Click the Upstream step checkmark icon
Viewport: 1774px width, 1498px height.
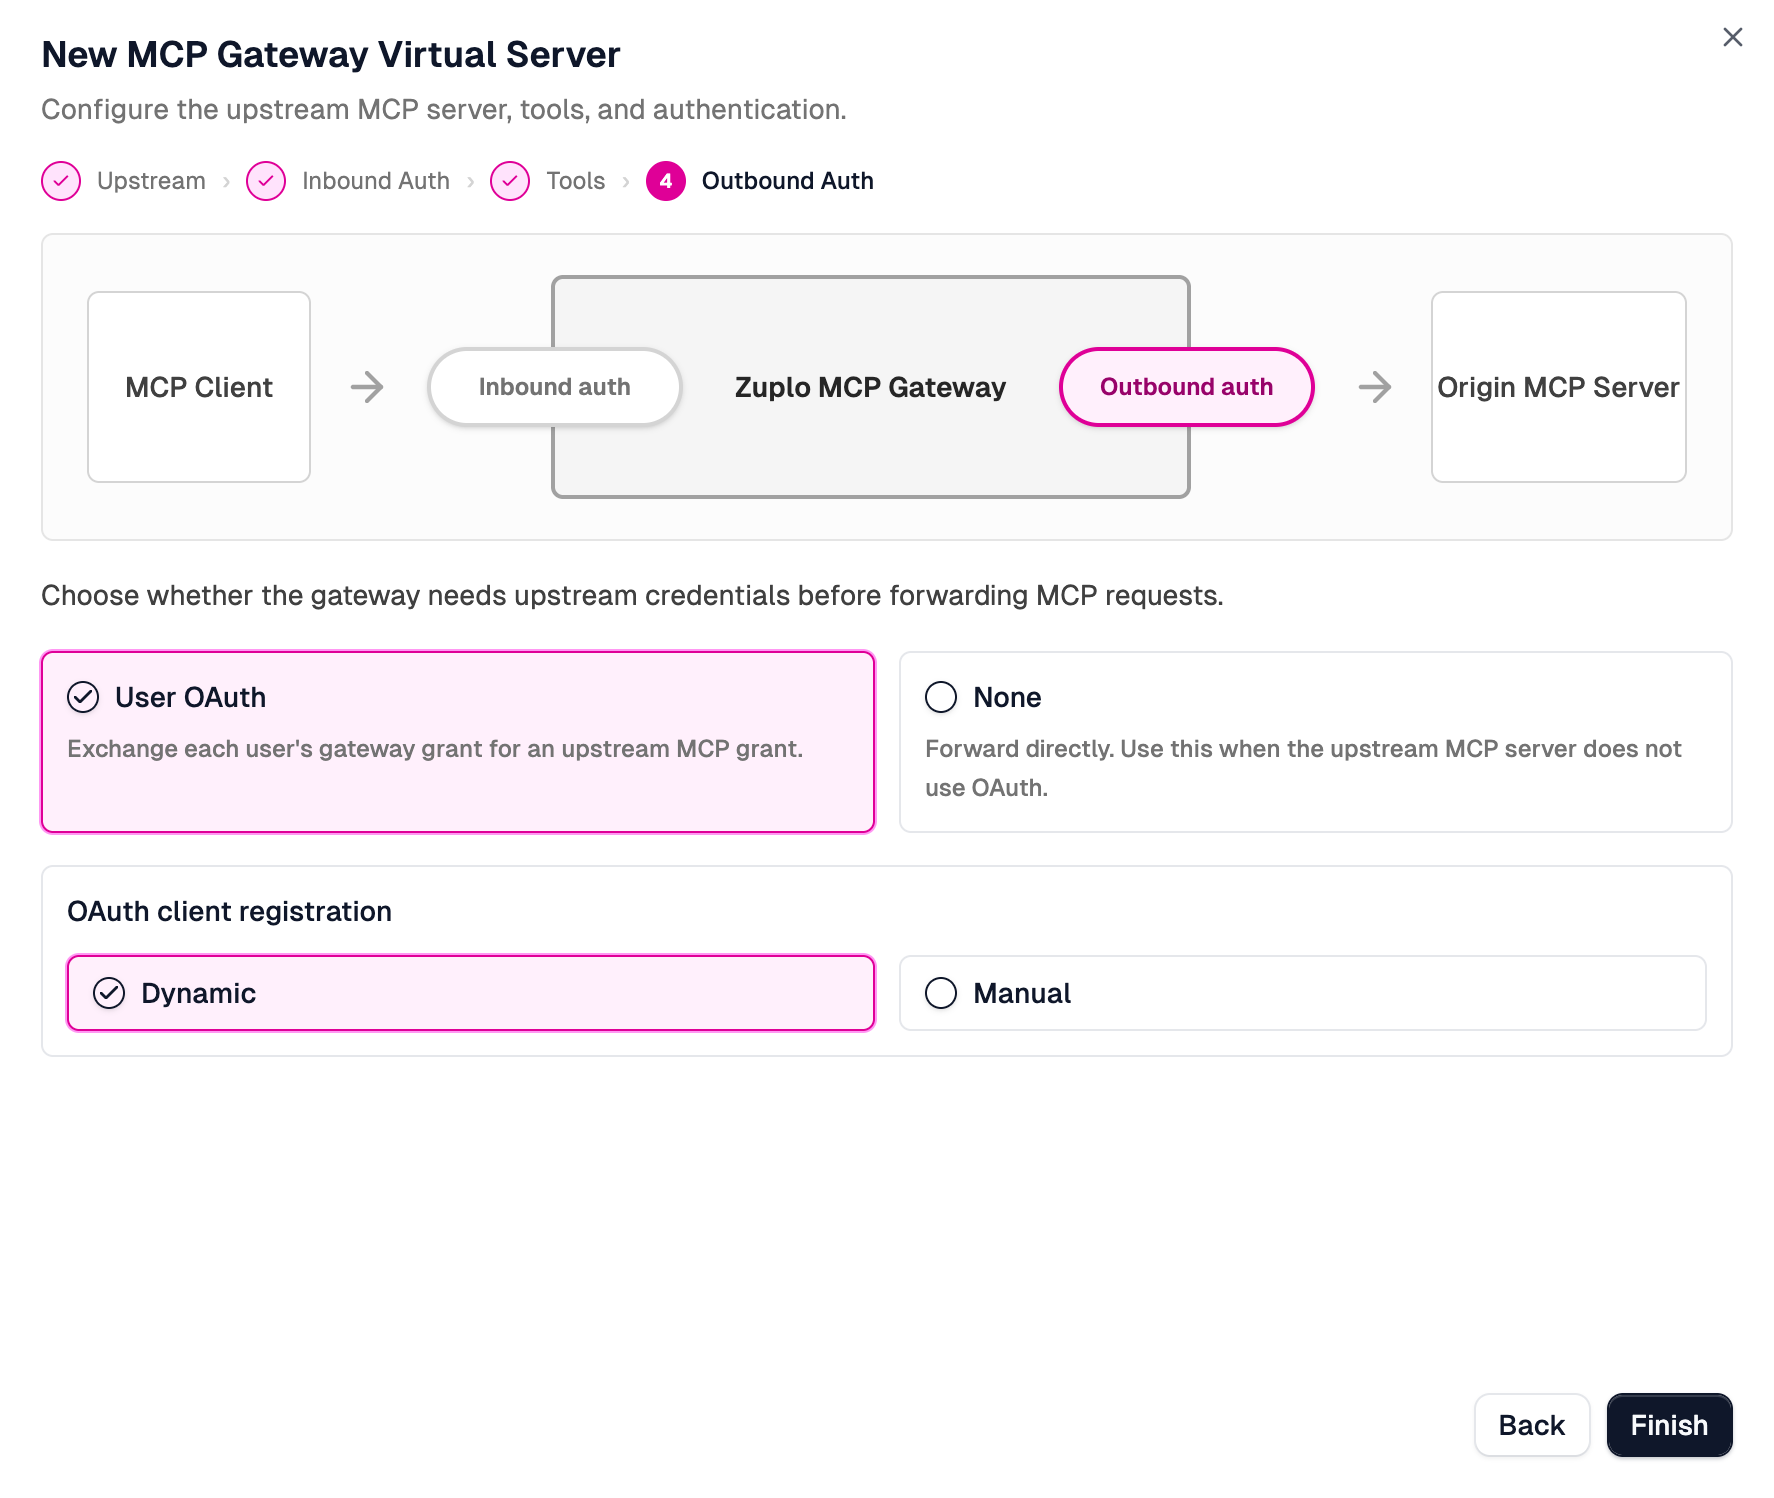pos(61,181)
